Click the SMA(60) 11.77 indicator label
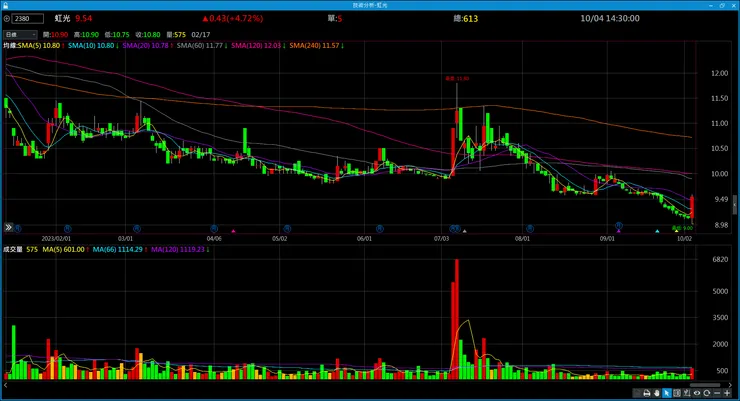This screenshot has width=740, height=401. point(202,46)
